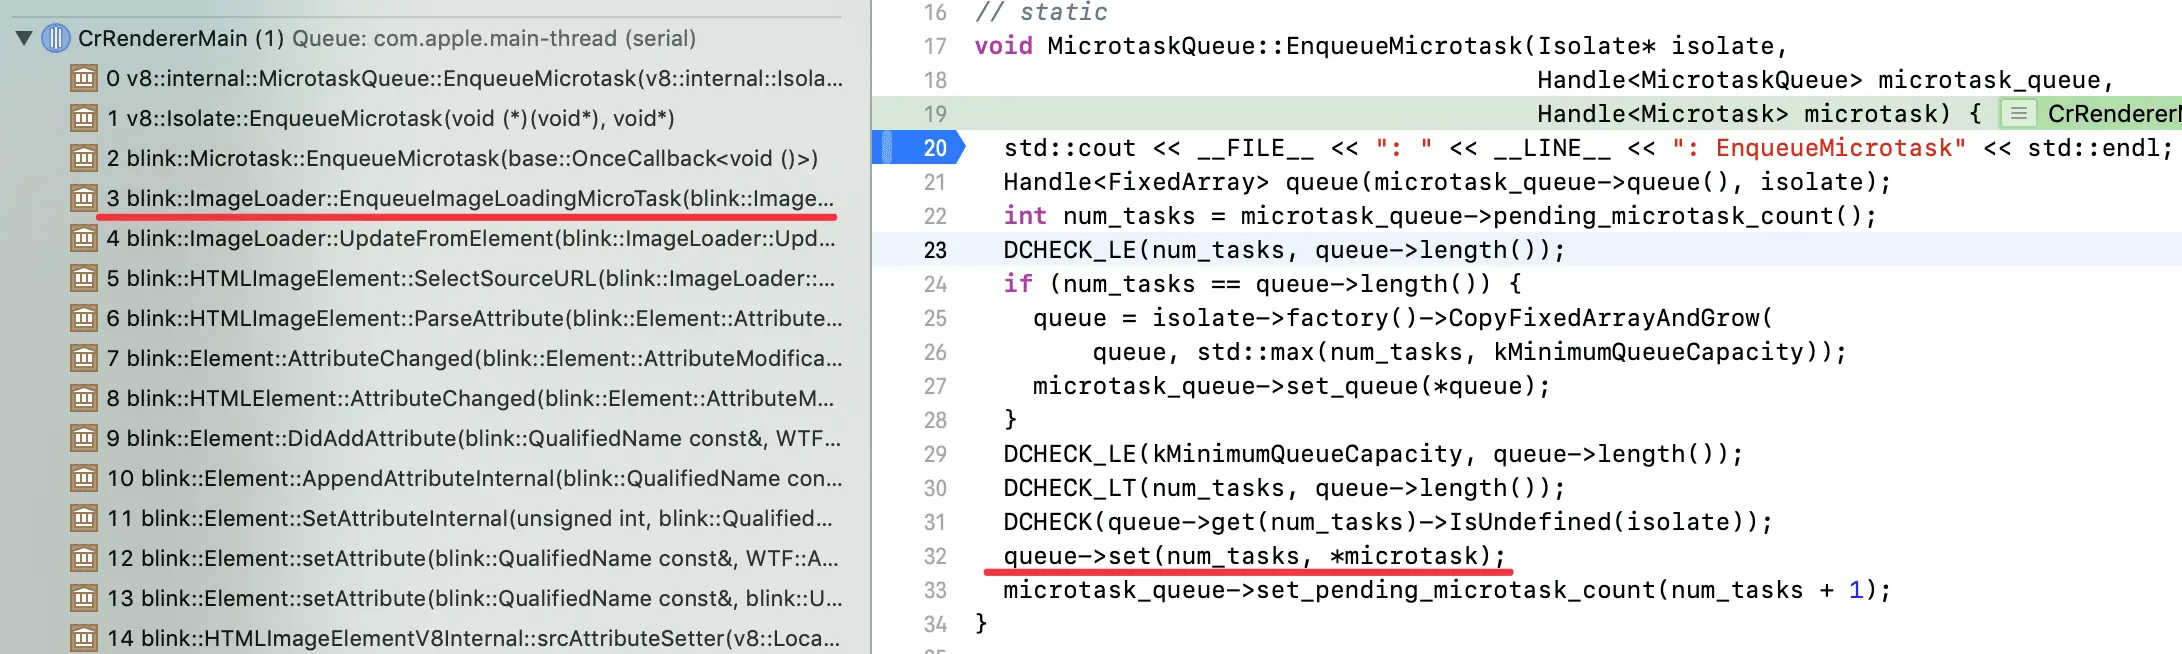Click 'microtask_queue->set_queue(*queue);' on line 27
Viewport: 2182px width, 654px height.
(1292, 386)
